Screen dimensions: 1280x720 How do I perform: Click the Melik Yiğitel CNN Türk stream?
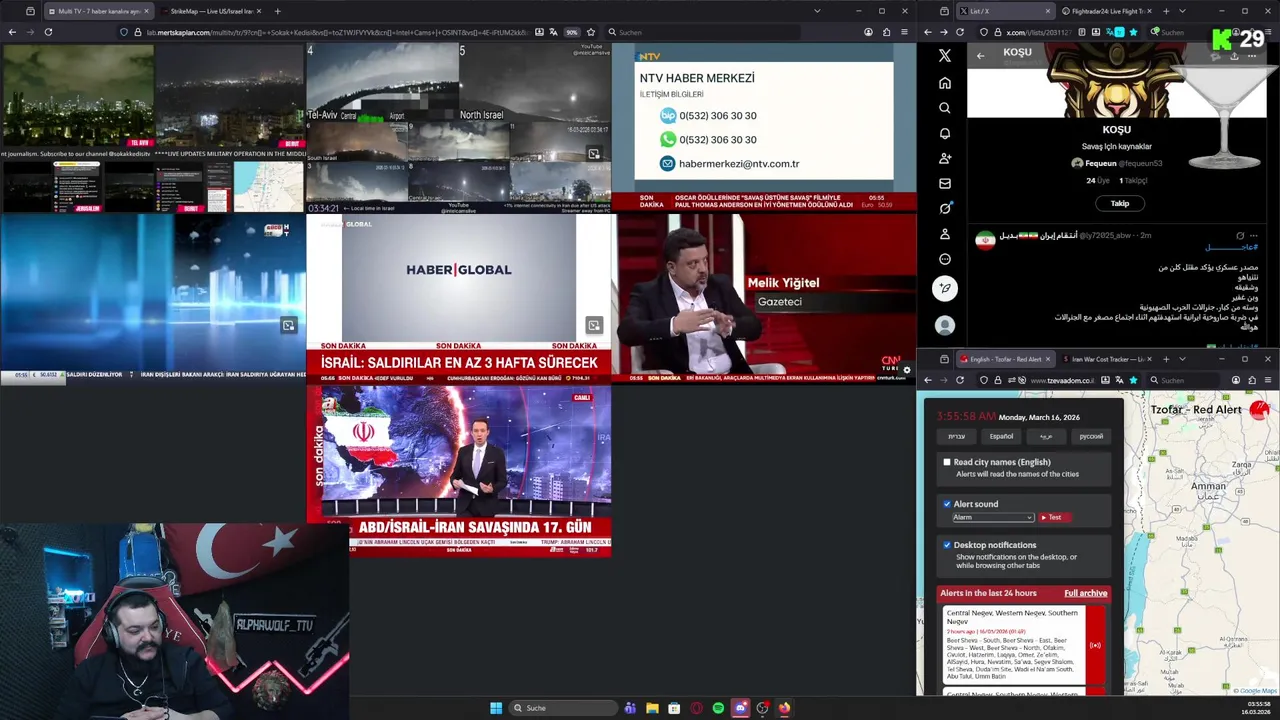point(764,298)
